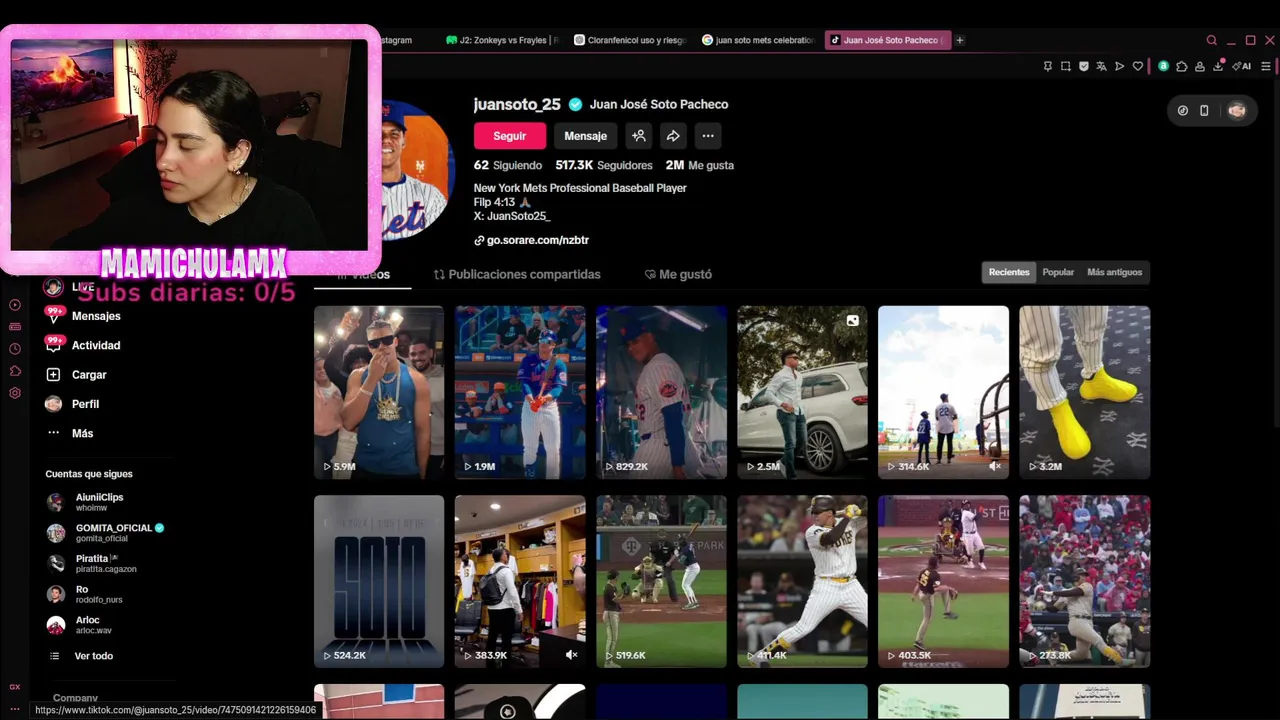1280x720 pixels.
Task: Click the Mensaje button
Action: point(585,136)
